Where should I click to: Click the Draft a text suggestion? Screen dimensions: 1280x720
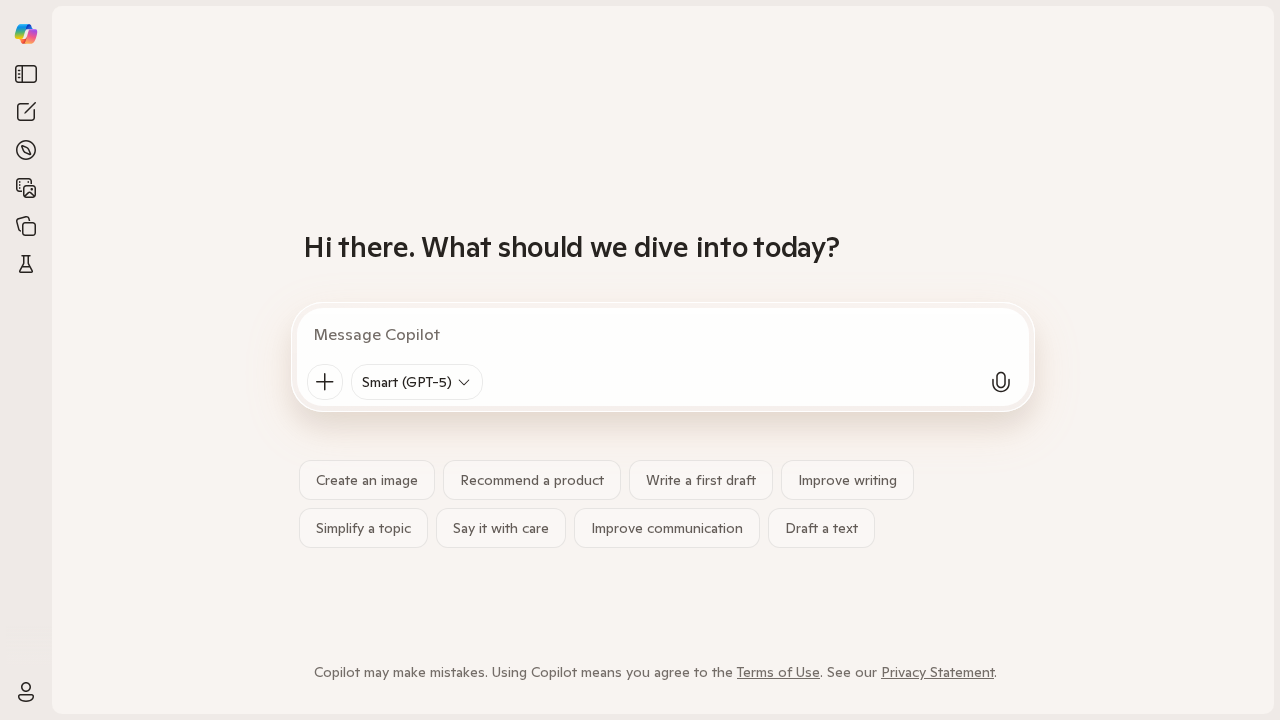[x=821, y=528]
